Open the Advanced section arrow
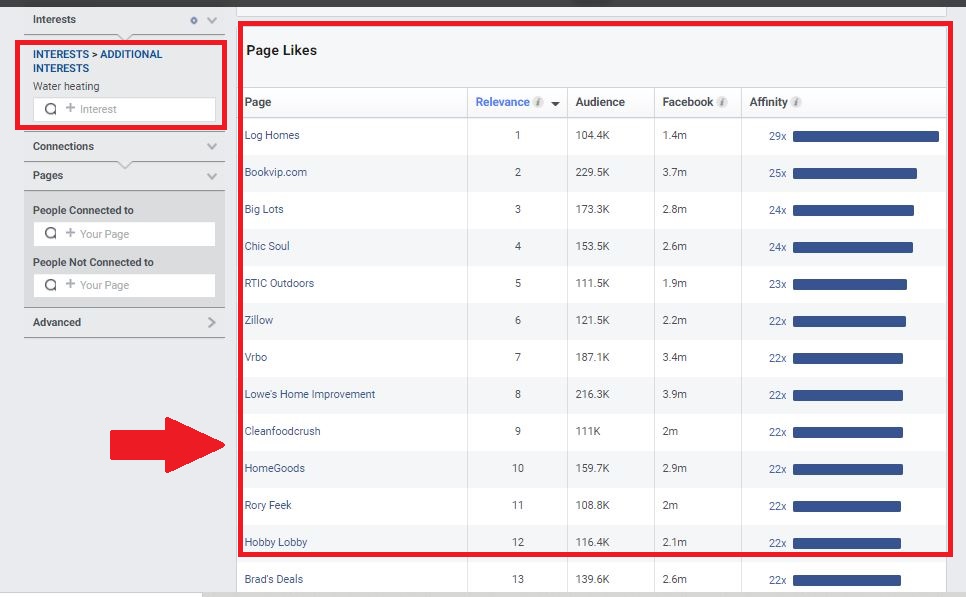Image resolution: width=966 pixels, height=597 pixels. coord(212,322)
